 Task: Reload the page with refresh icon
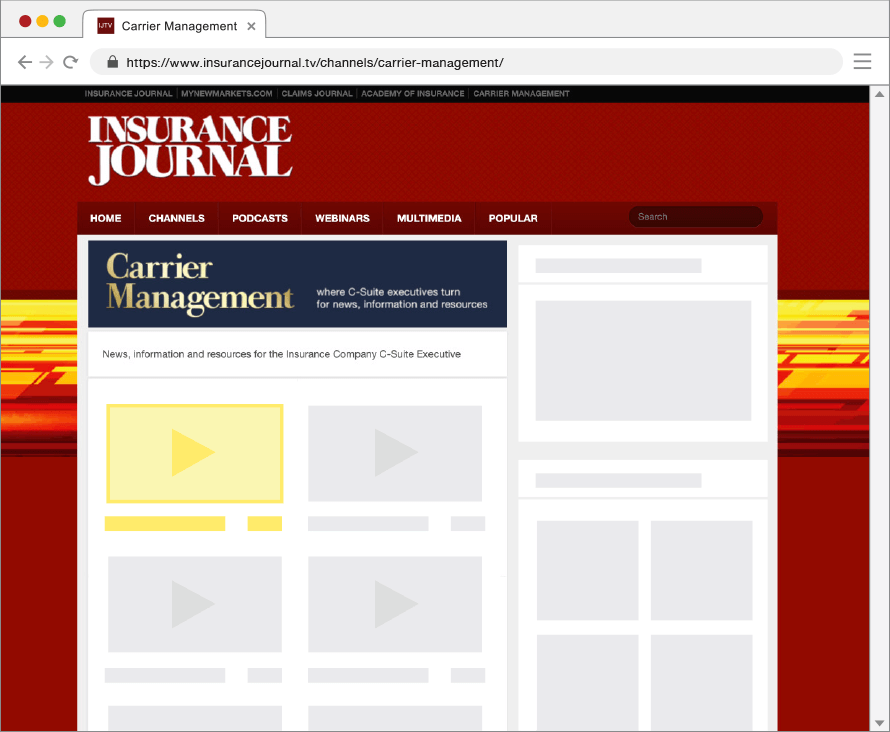pos(71,62)
